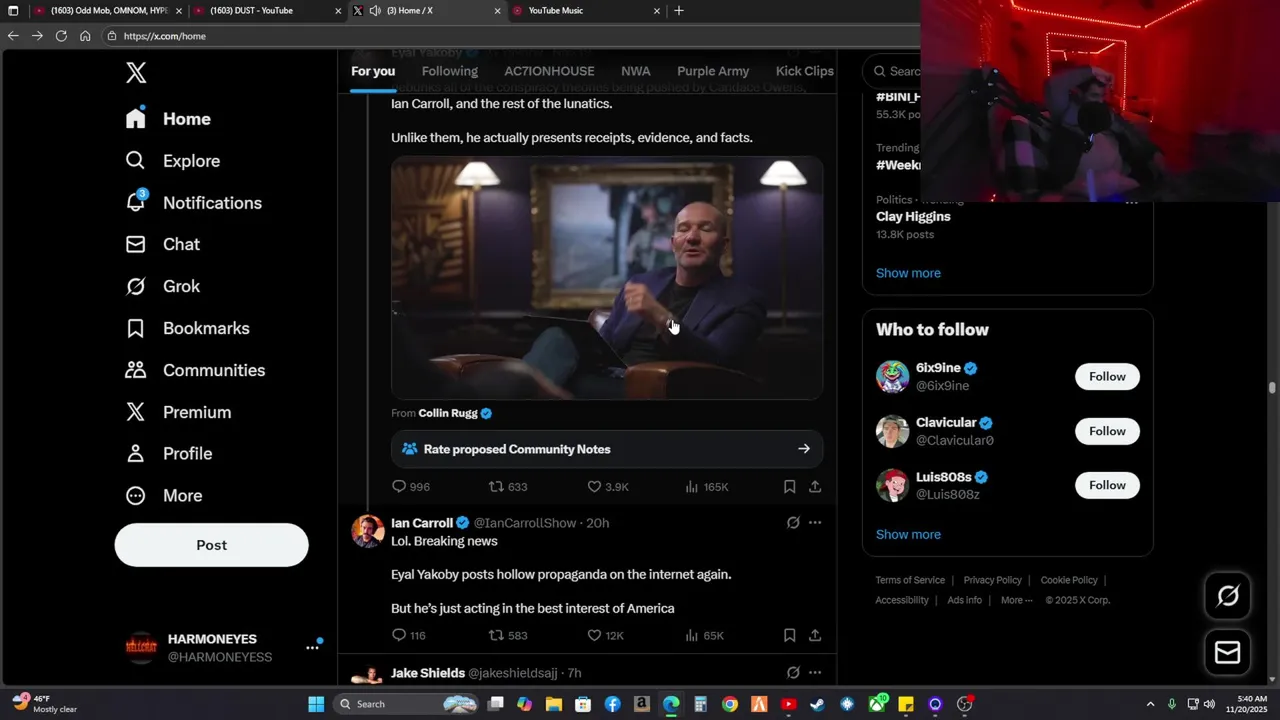Click the browser address bar
The image size is (1280, 720).
(510, 36)
